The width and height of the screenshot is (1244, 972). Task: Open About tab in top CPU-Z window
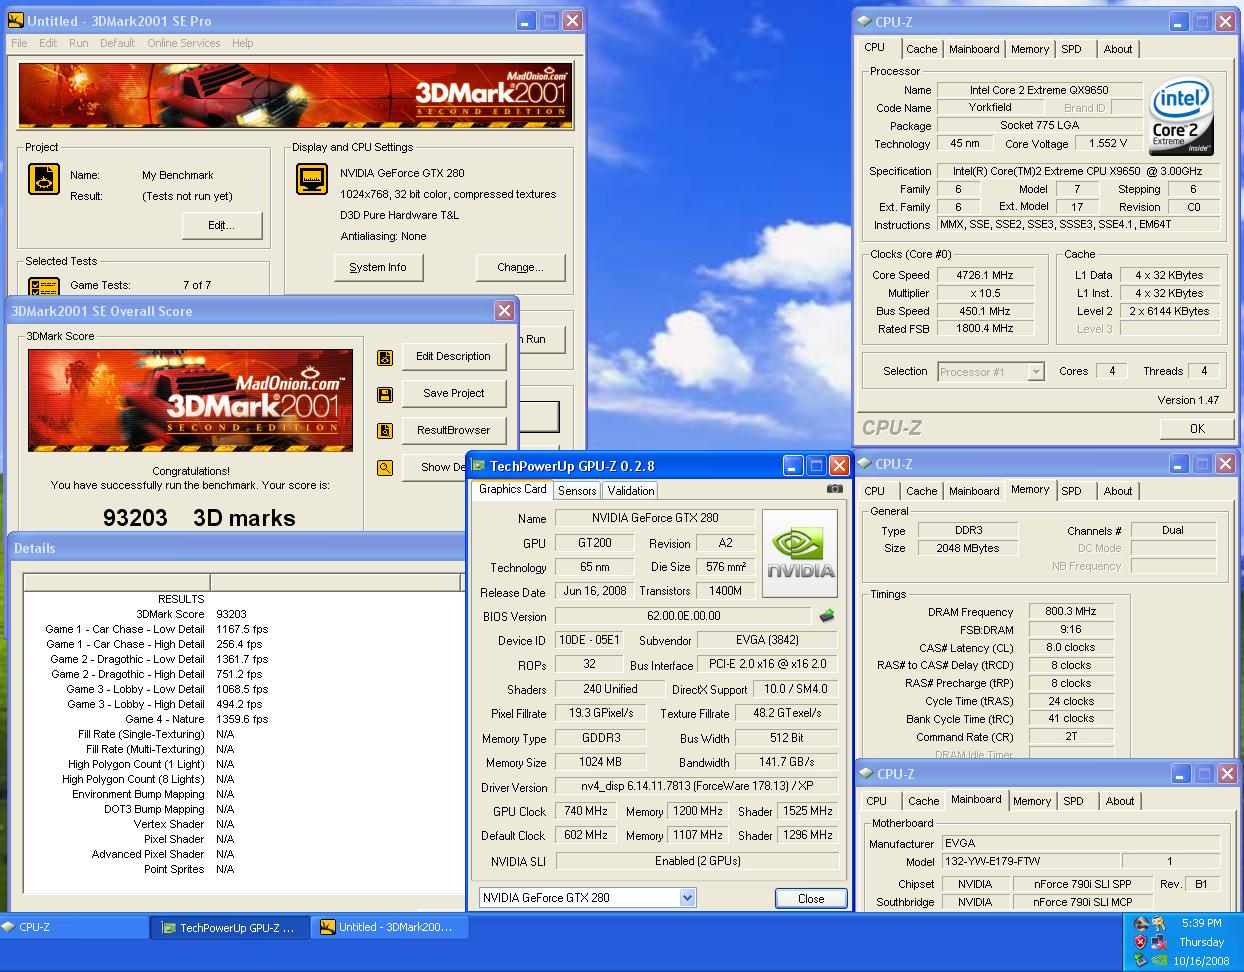1118,49
